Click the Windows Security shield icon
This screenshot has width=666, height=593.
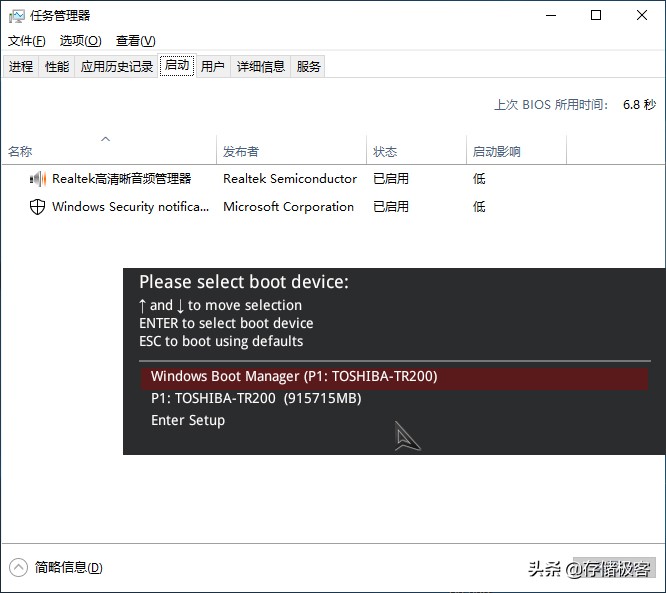(37, 207)
